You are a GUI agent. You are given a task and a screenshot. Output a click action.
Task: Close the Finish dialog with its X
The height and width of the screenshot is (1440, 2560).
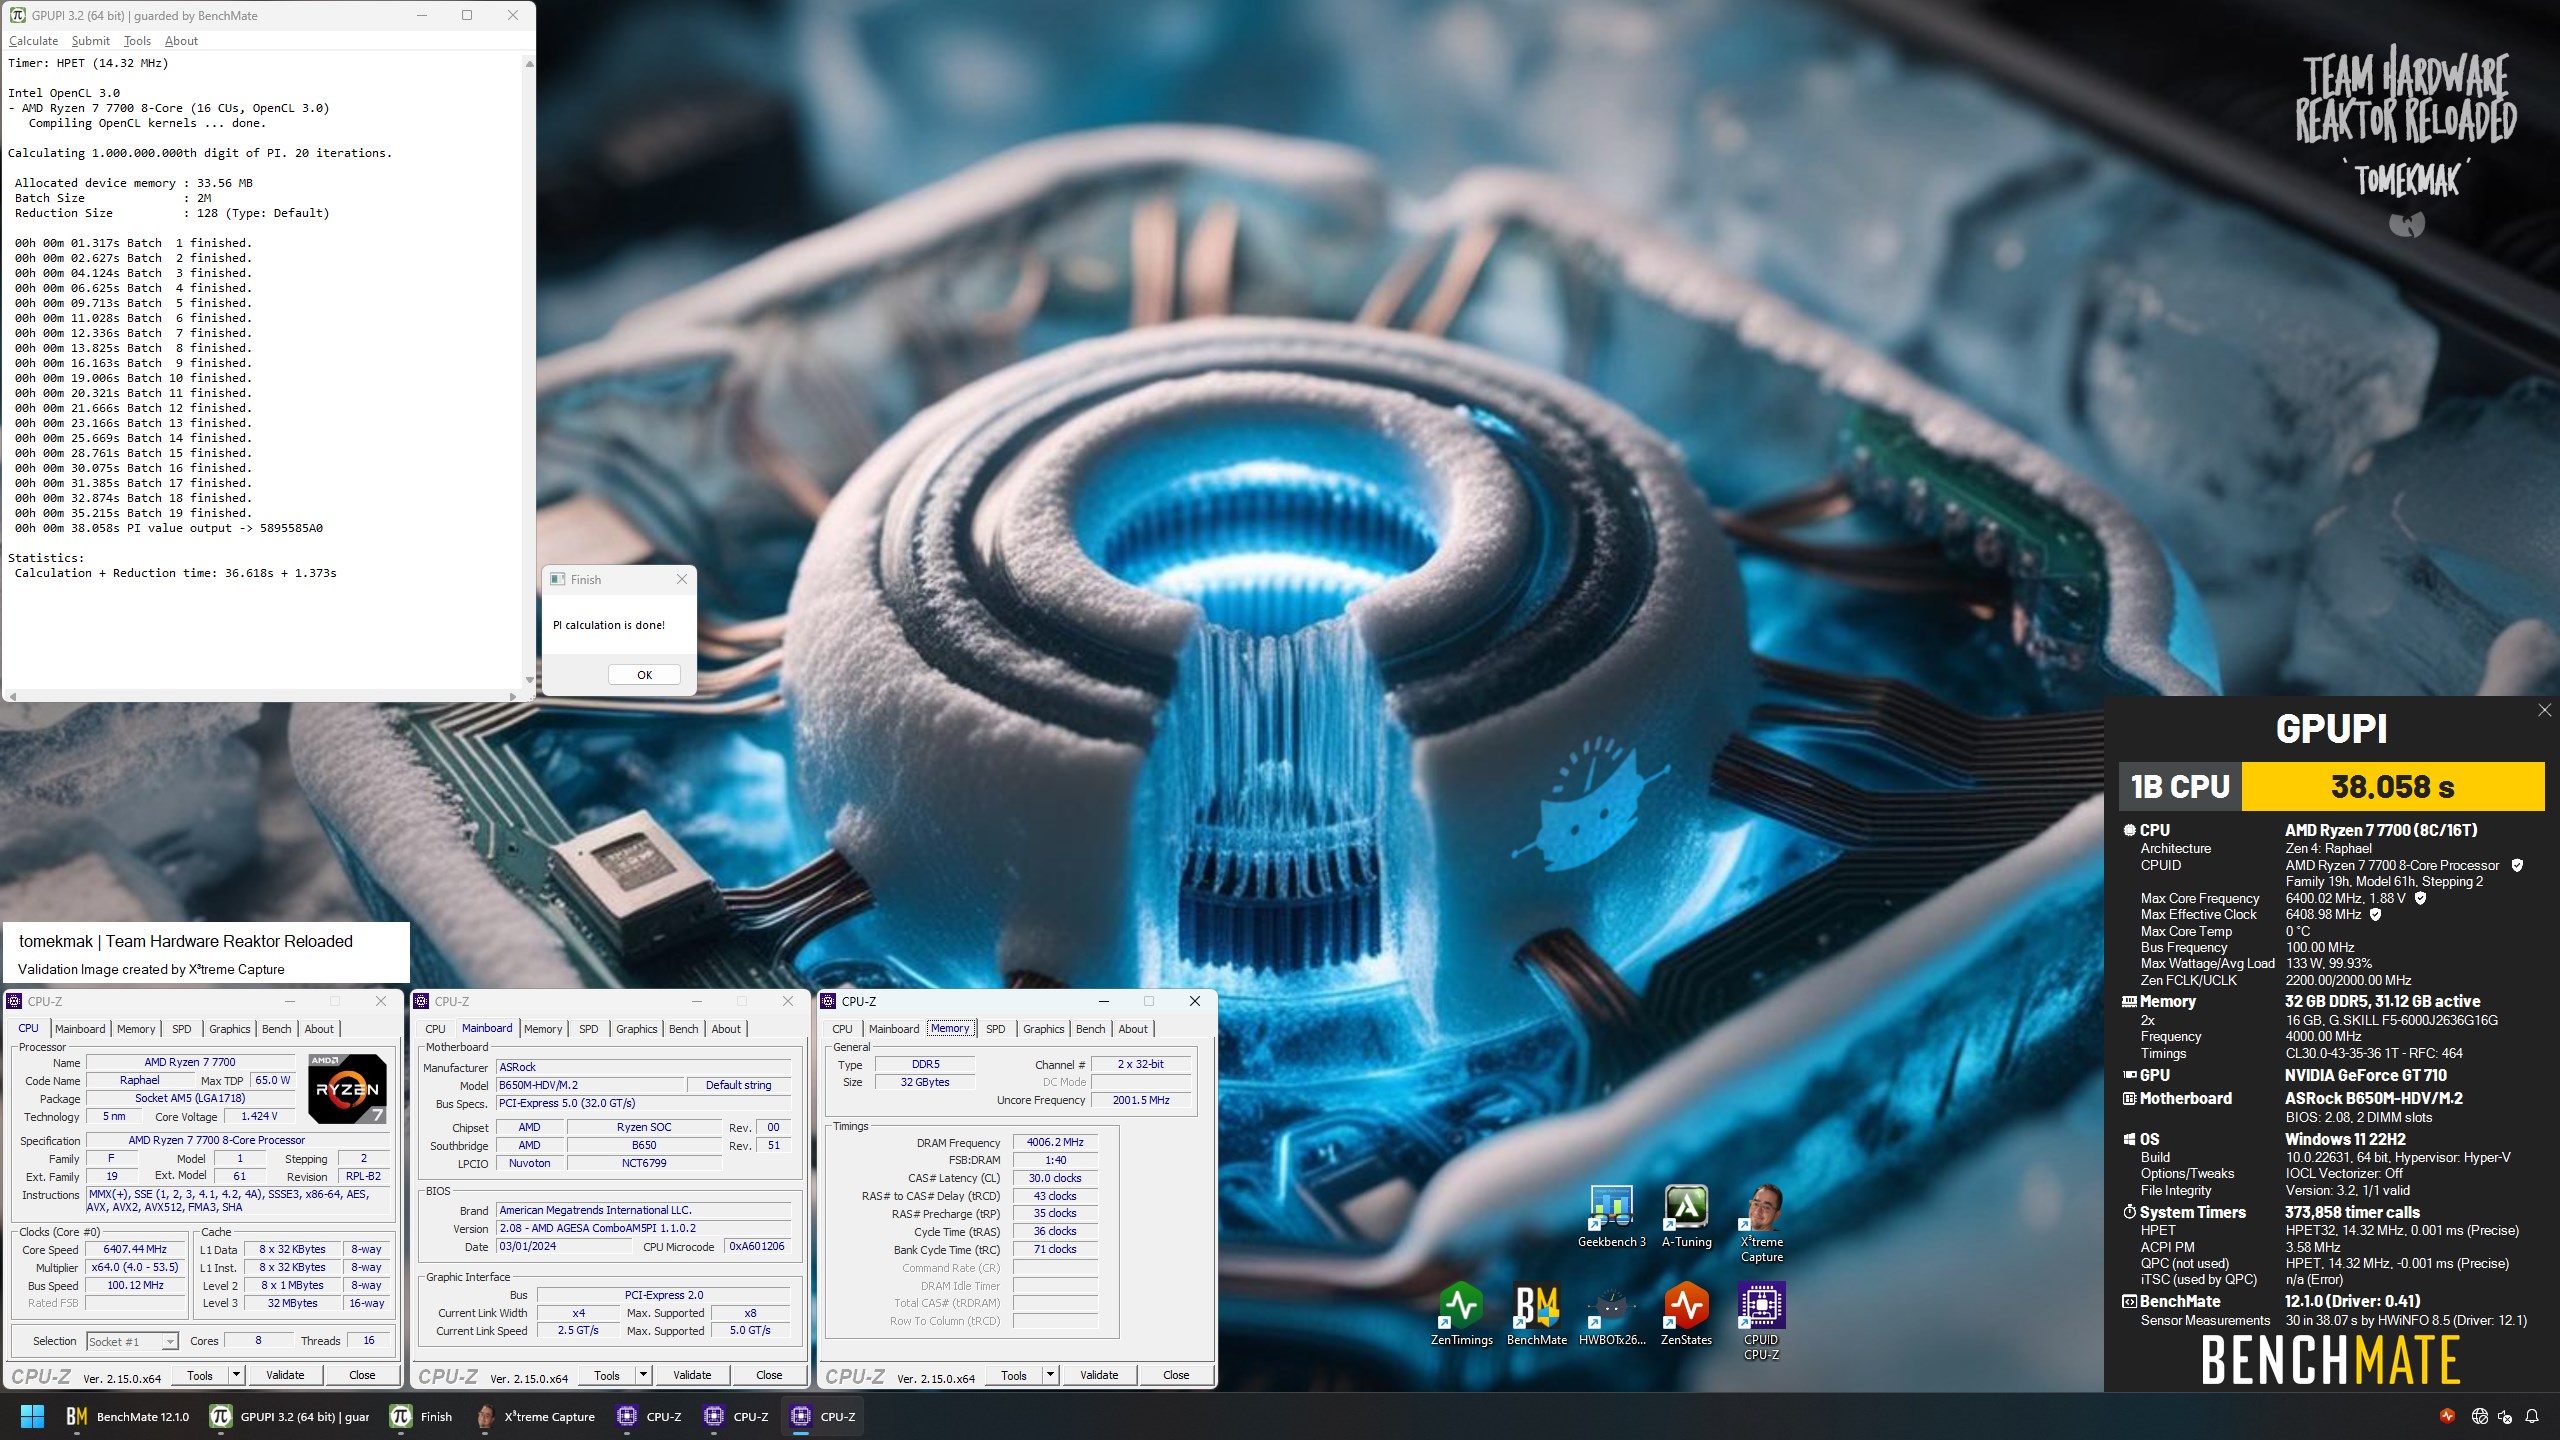[682, 579]
